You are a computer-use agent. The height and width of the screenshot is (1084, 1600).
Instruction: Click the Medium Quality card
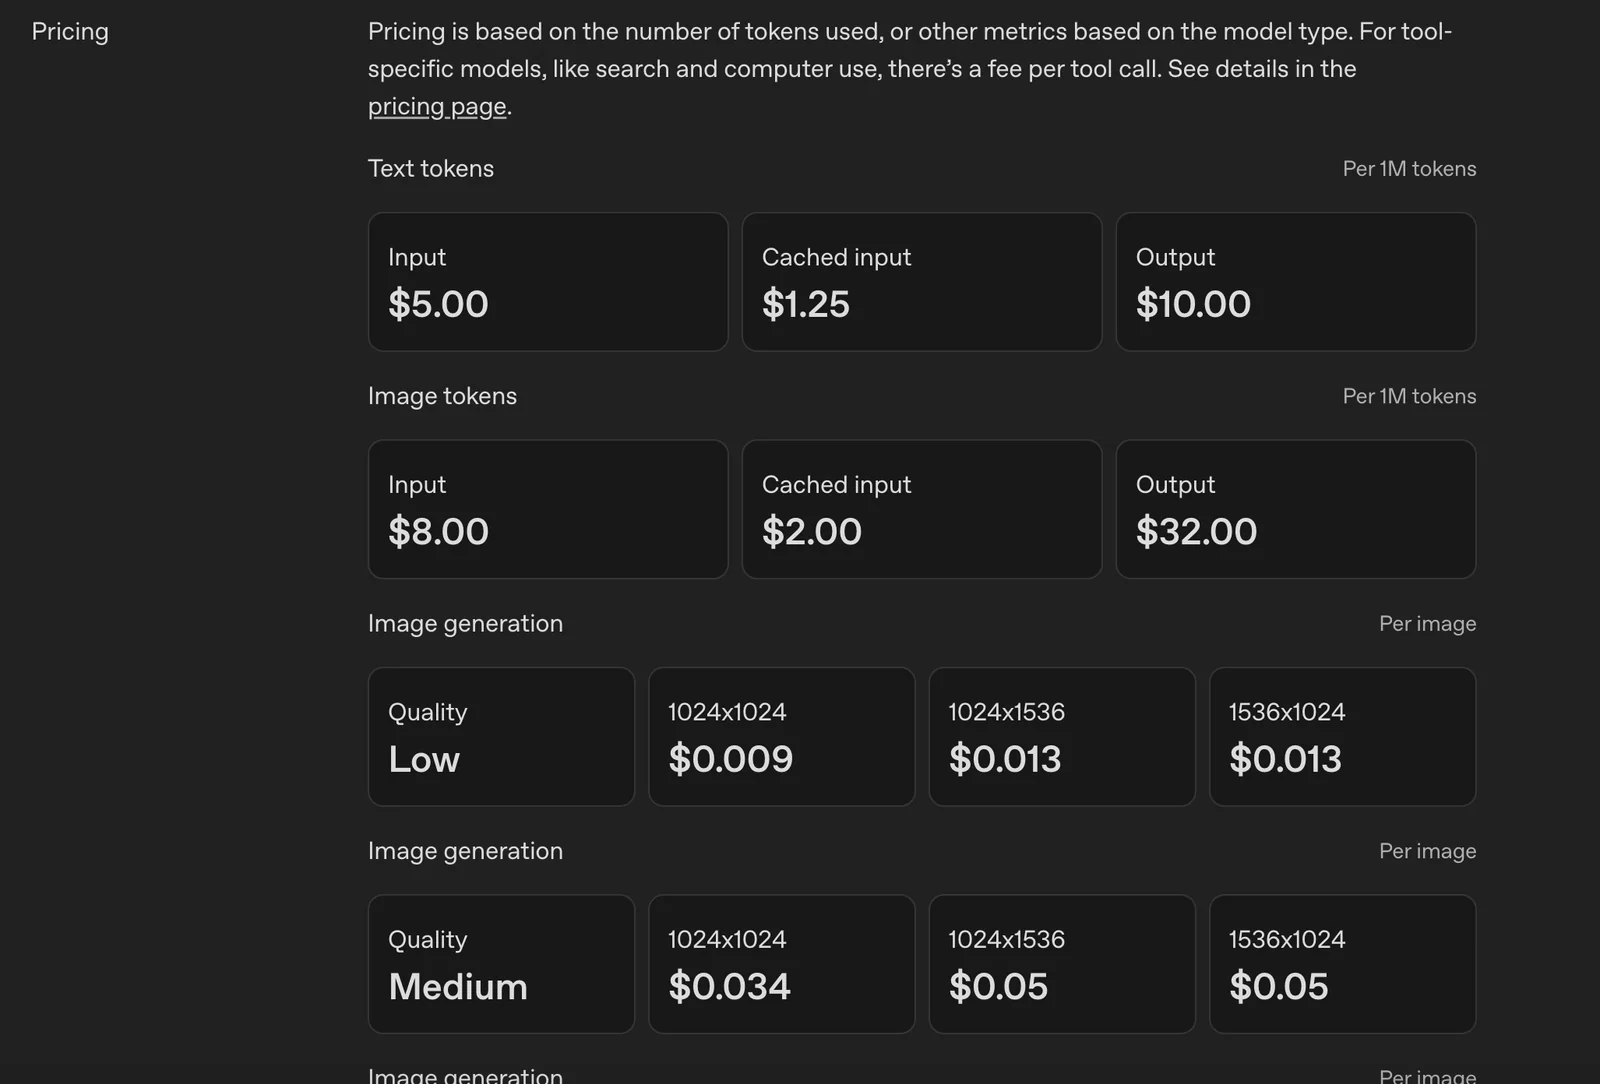[x=501, y=964]
